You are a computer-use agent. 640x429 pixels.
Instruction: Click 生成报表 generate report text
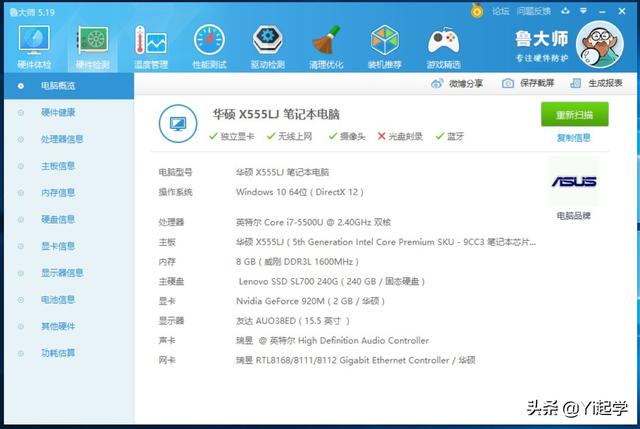(605, 83)
